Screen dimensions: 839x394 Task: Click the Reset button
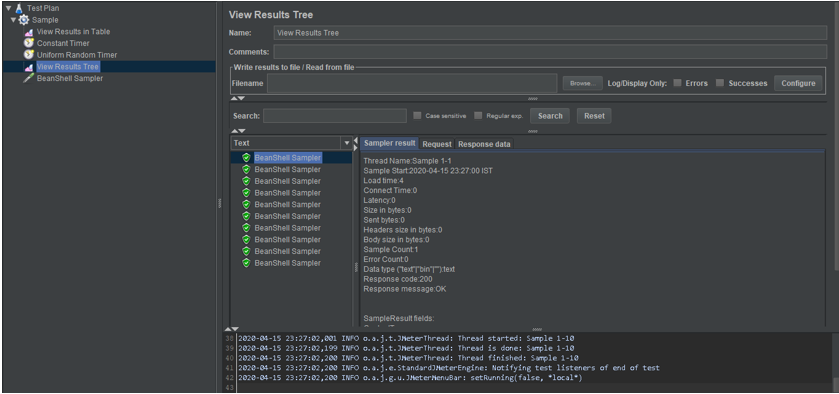pos(594,116)
